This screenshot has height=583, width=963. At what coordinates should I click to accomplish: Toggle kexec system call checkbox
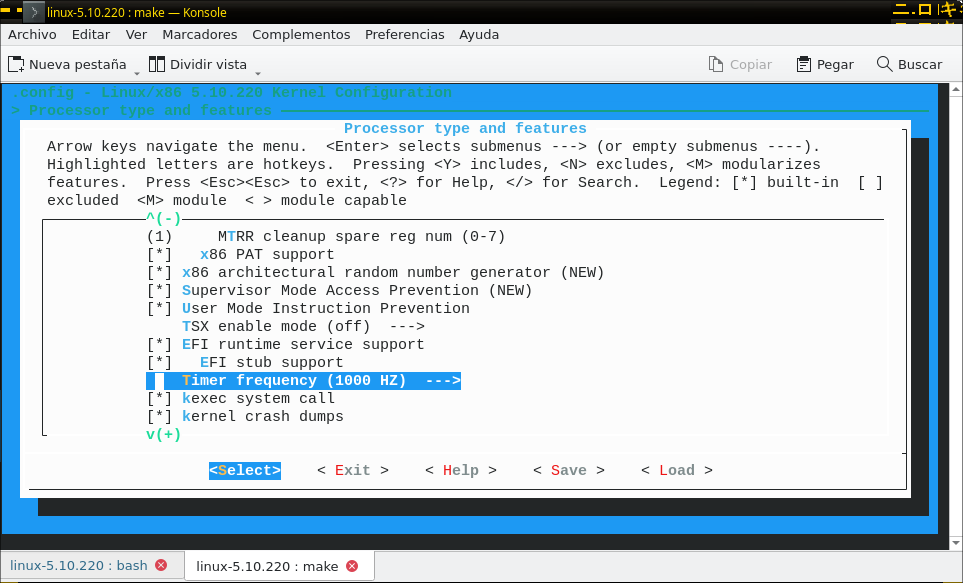(159, 398)
